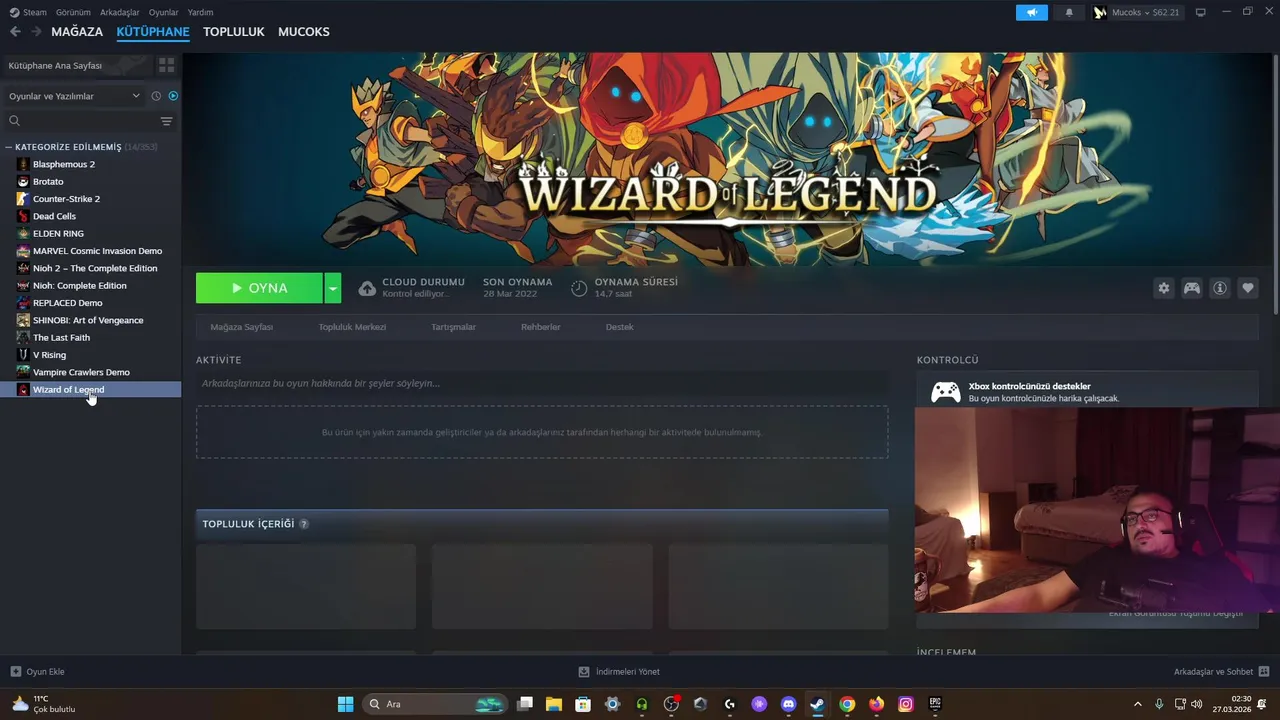Show recent activity clock filter

(x=156, y=96)
